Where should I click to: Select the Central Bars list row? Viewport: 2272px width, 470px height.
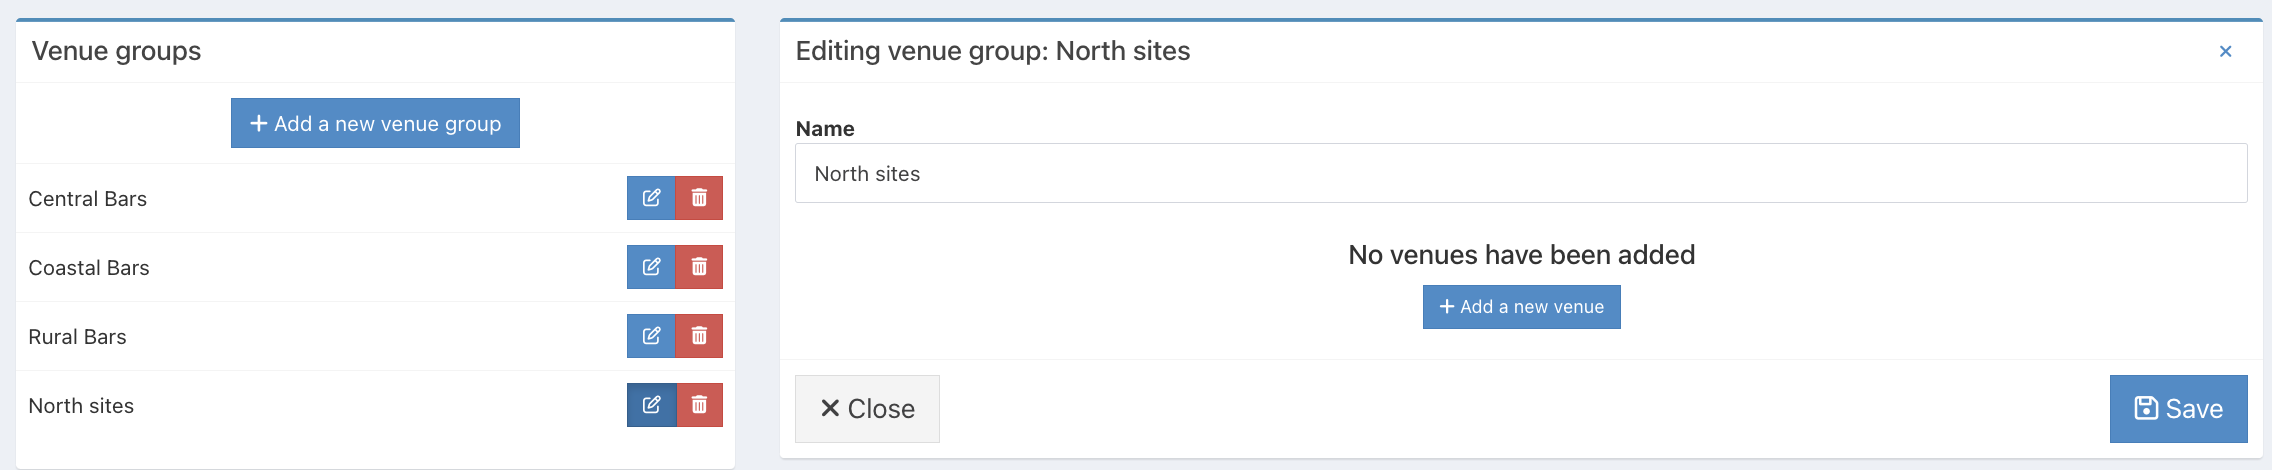[375, 198]
